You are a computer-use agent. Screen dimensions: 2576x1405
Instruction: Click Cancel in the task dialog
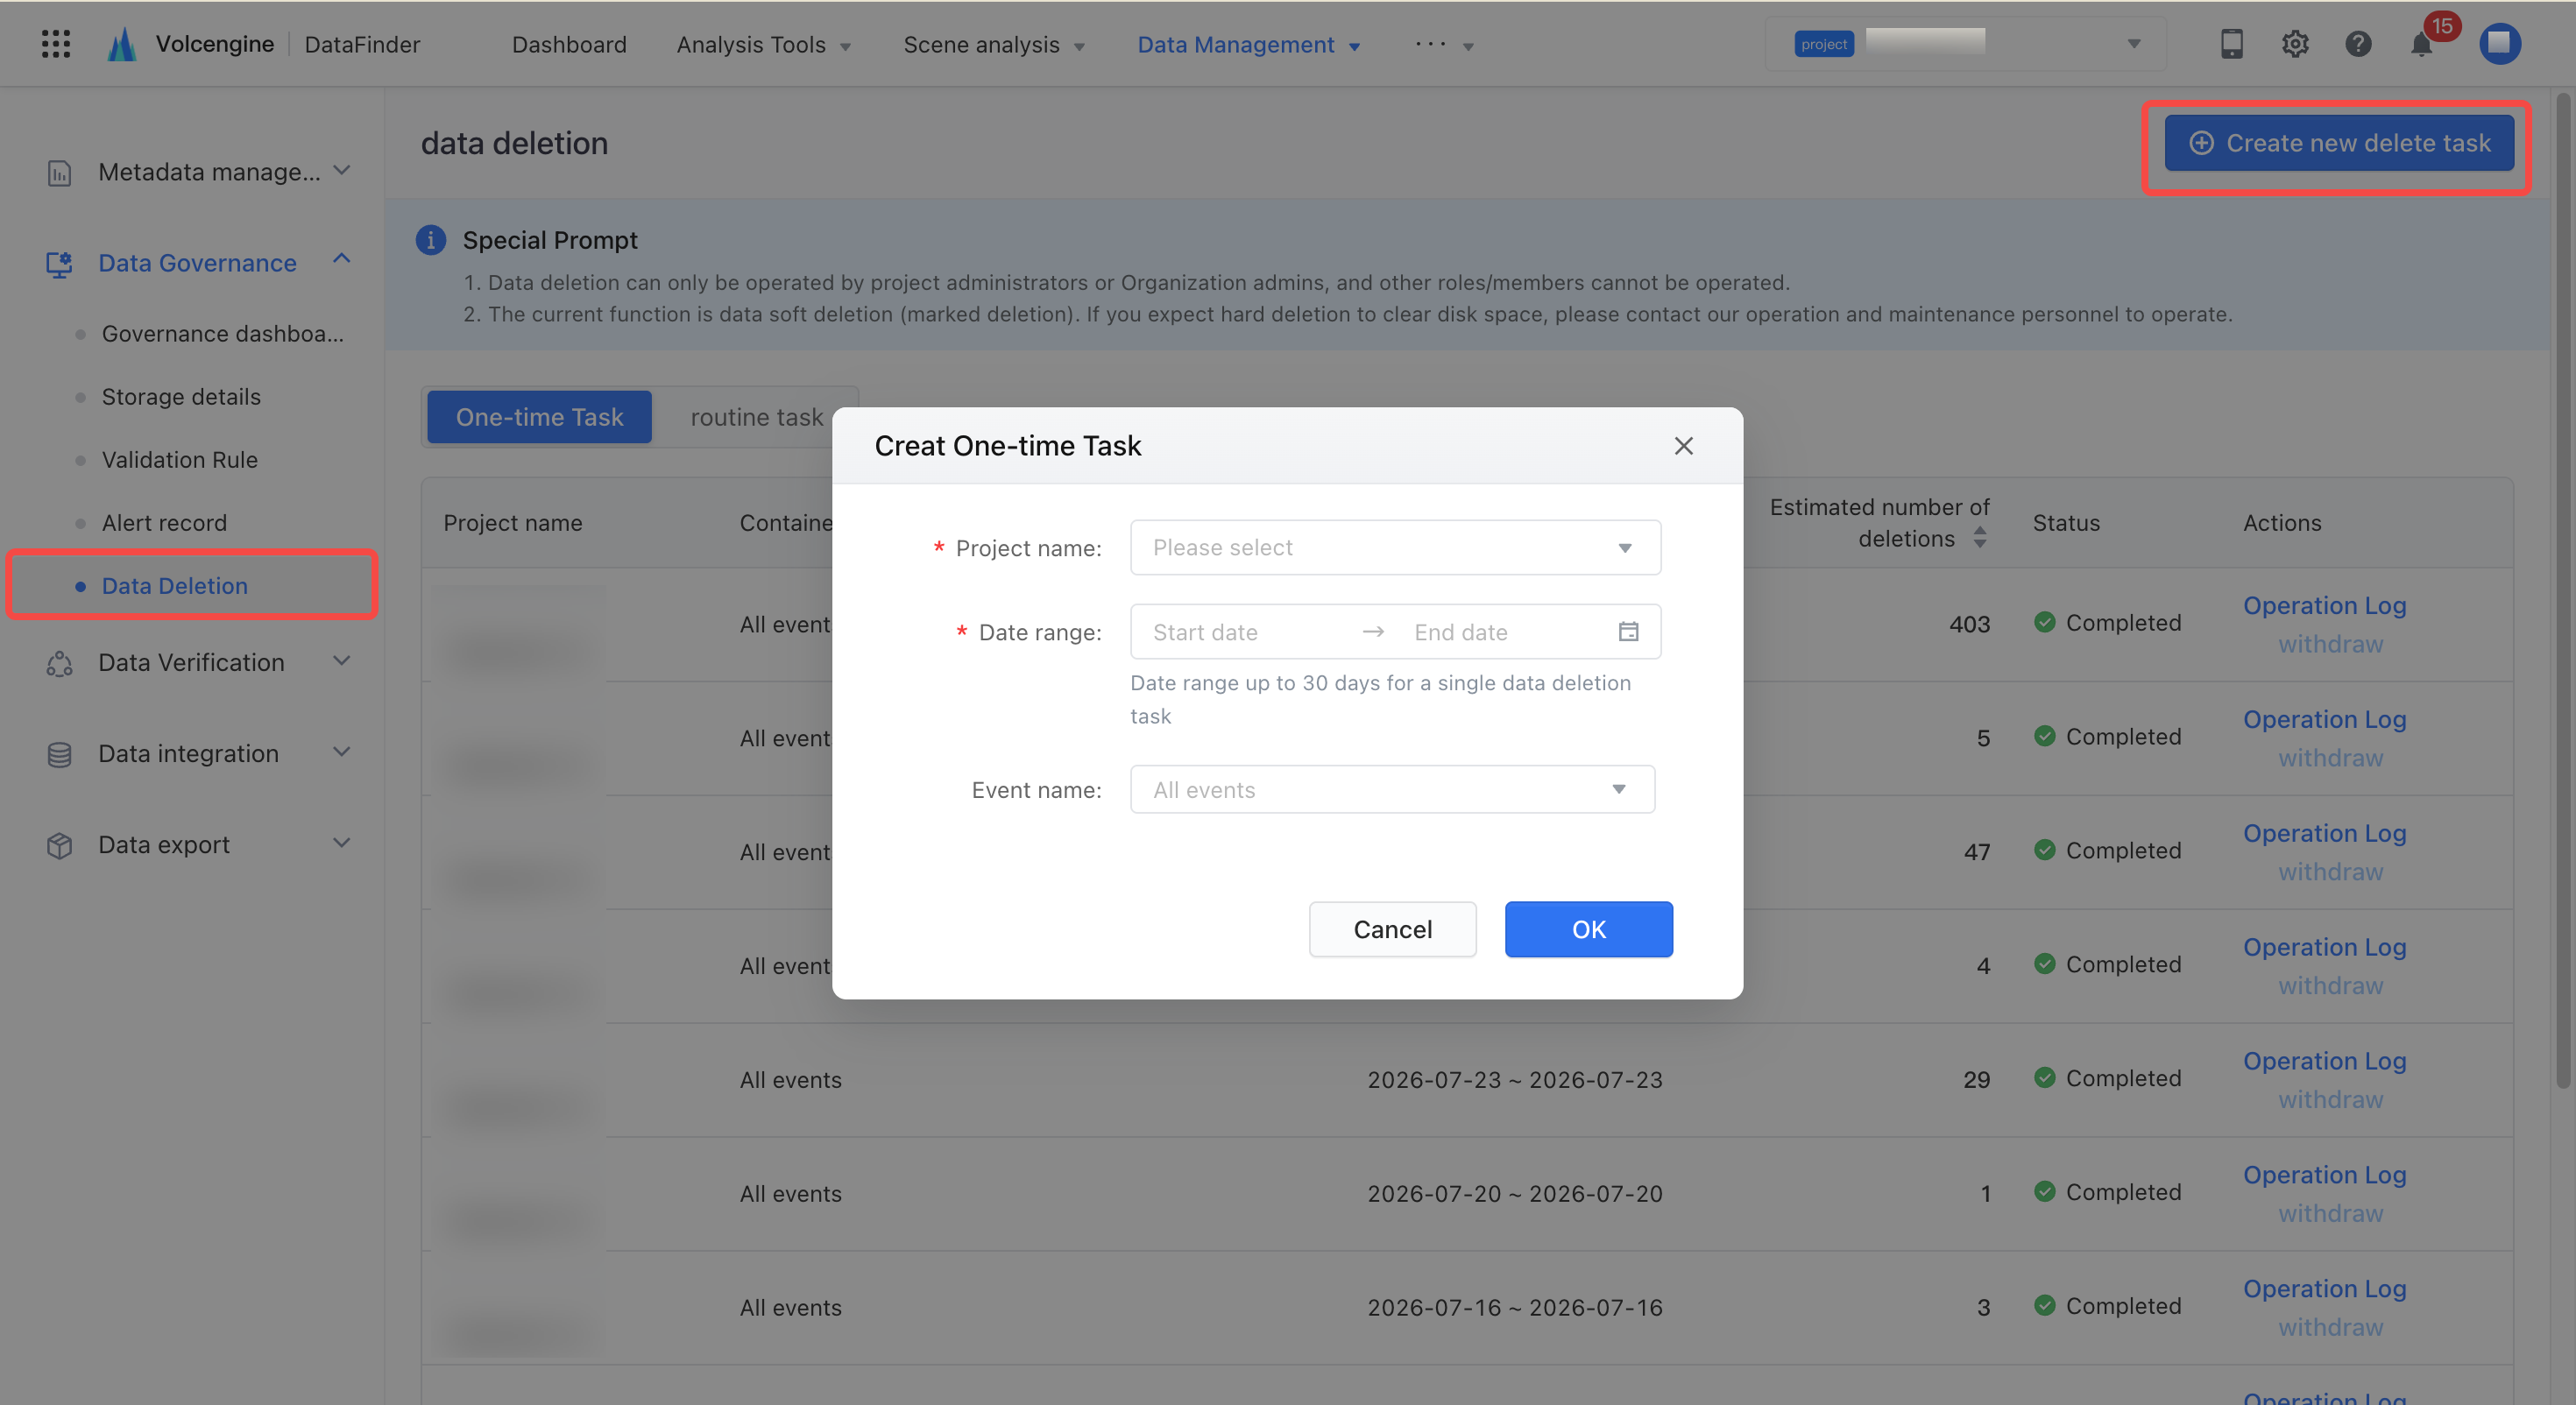[x=1392, y=929]
